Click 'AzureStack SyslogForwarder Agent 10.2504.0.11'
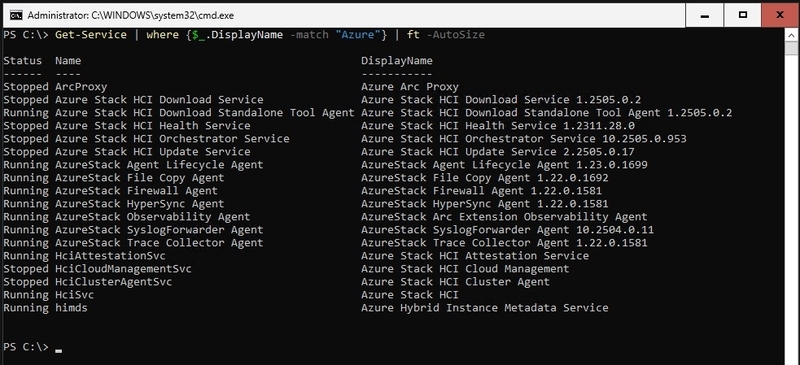The height and width of the screenshot is (365, 800). 508,230
